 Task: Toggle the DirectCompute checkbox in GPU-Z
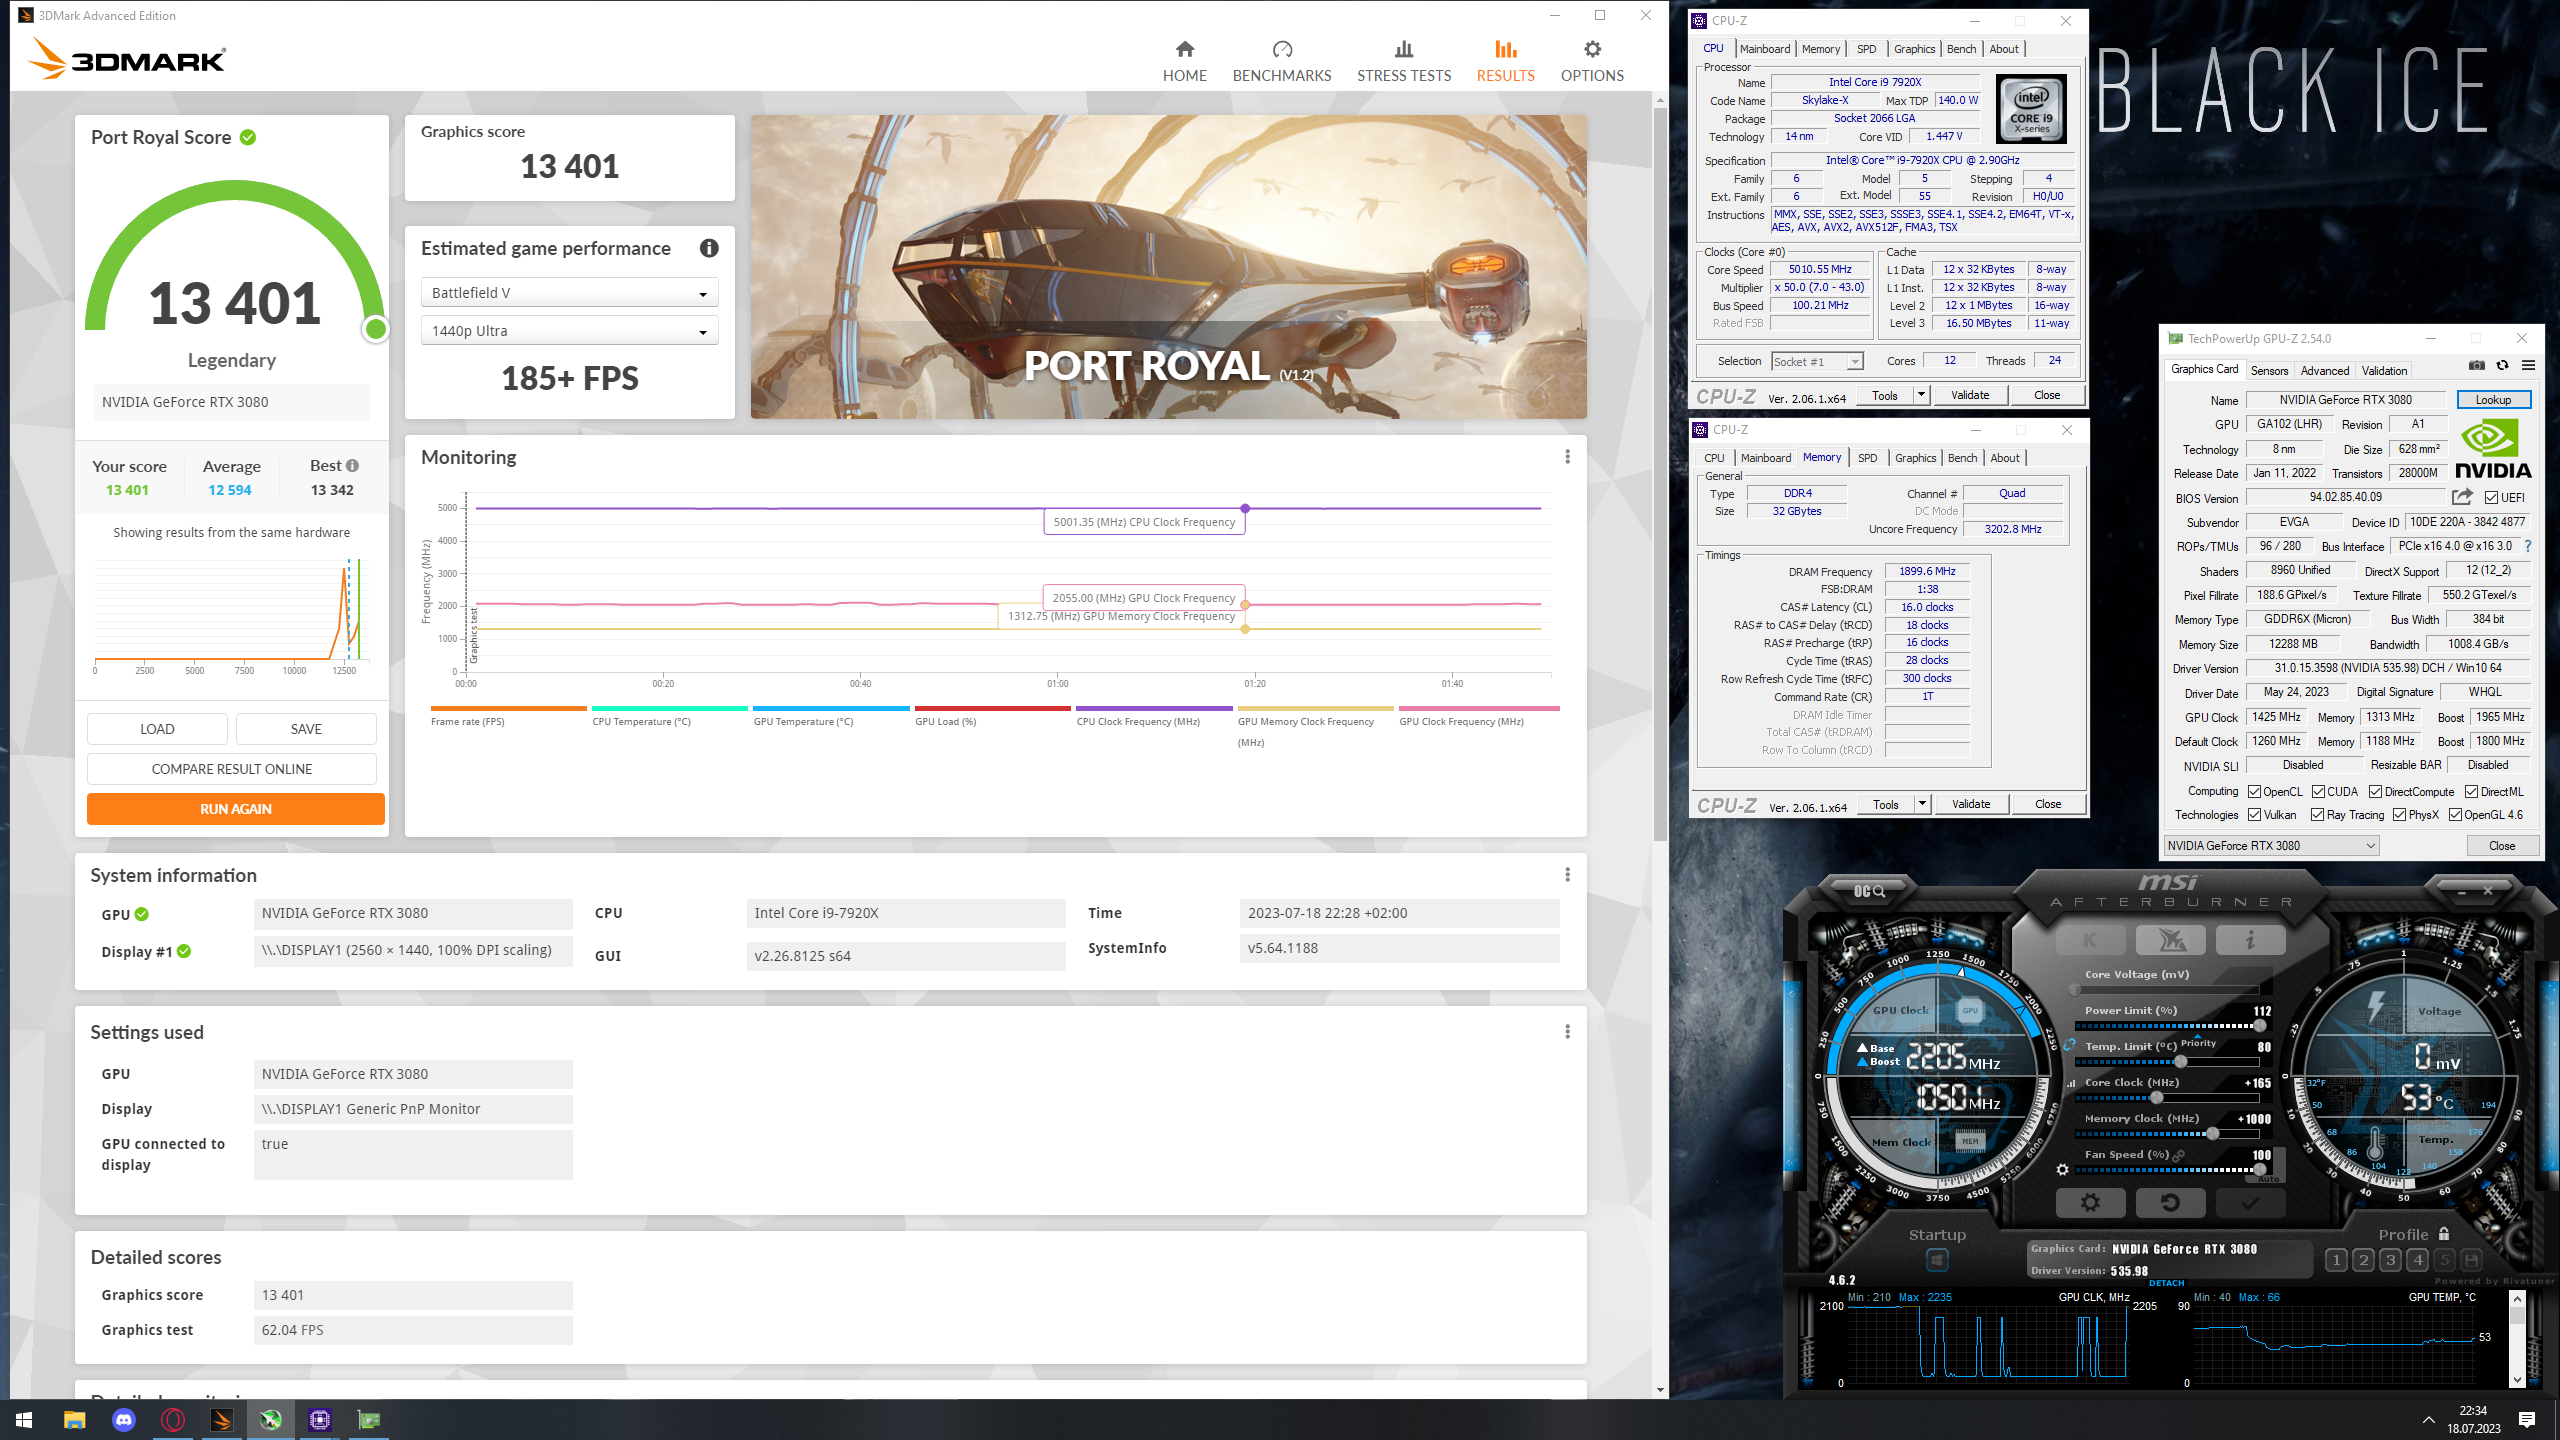click(x=2375, y=792)
